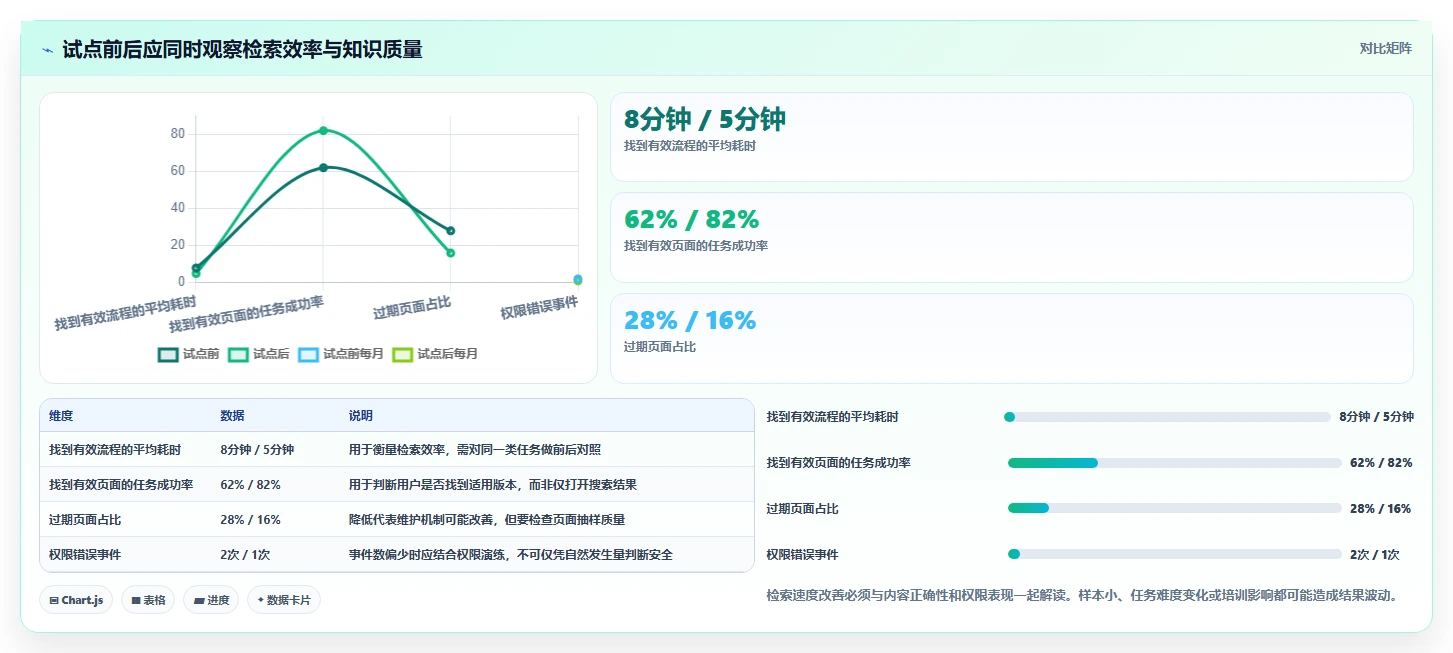The width and height of the screenshot is (1453, 653).
Task: Toggle the 试点前 dataset in chart legend
Action: (189, 354)
